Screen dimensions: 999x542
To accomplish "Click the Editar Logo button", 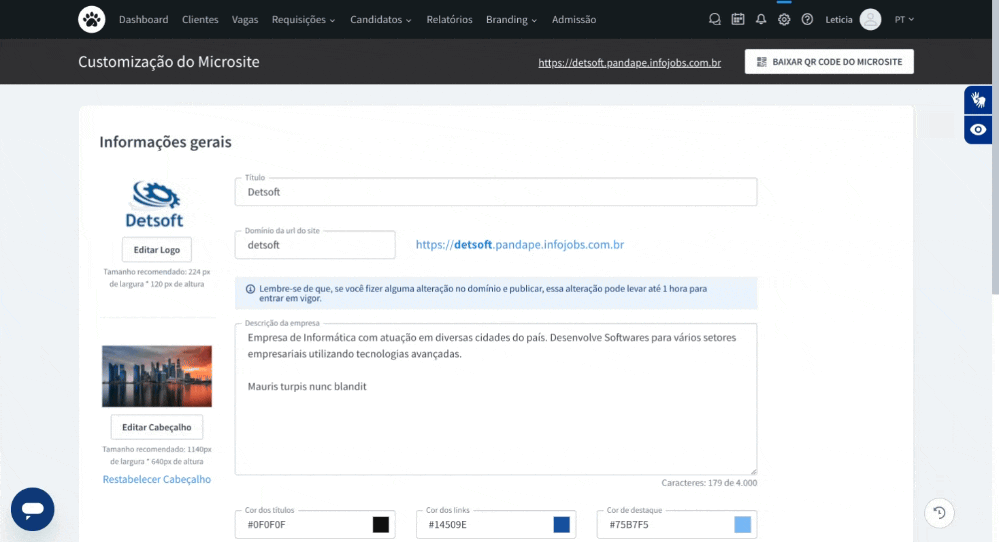I will click(x=157, y=250).
